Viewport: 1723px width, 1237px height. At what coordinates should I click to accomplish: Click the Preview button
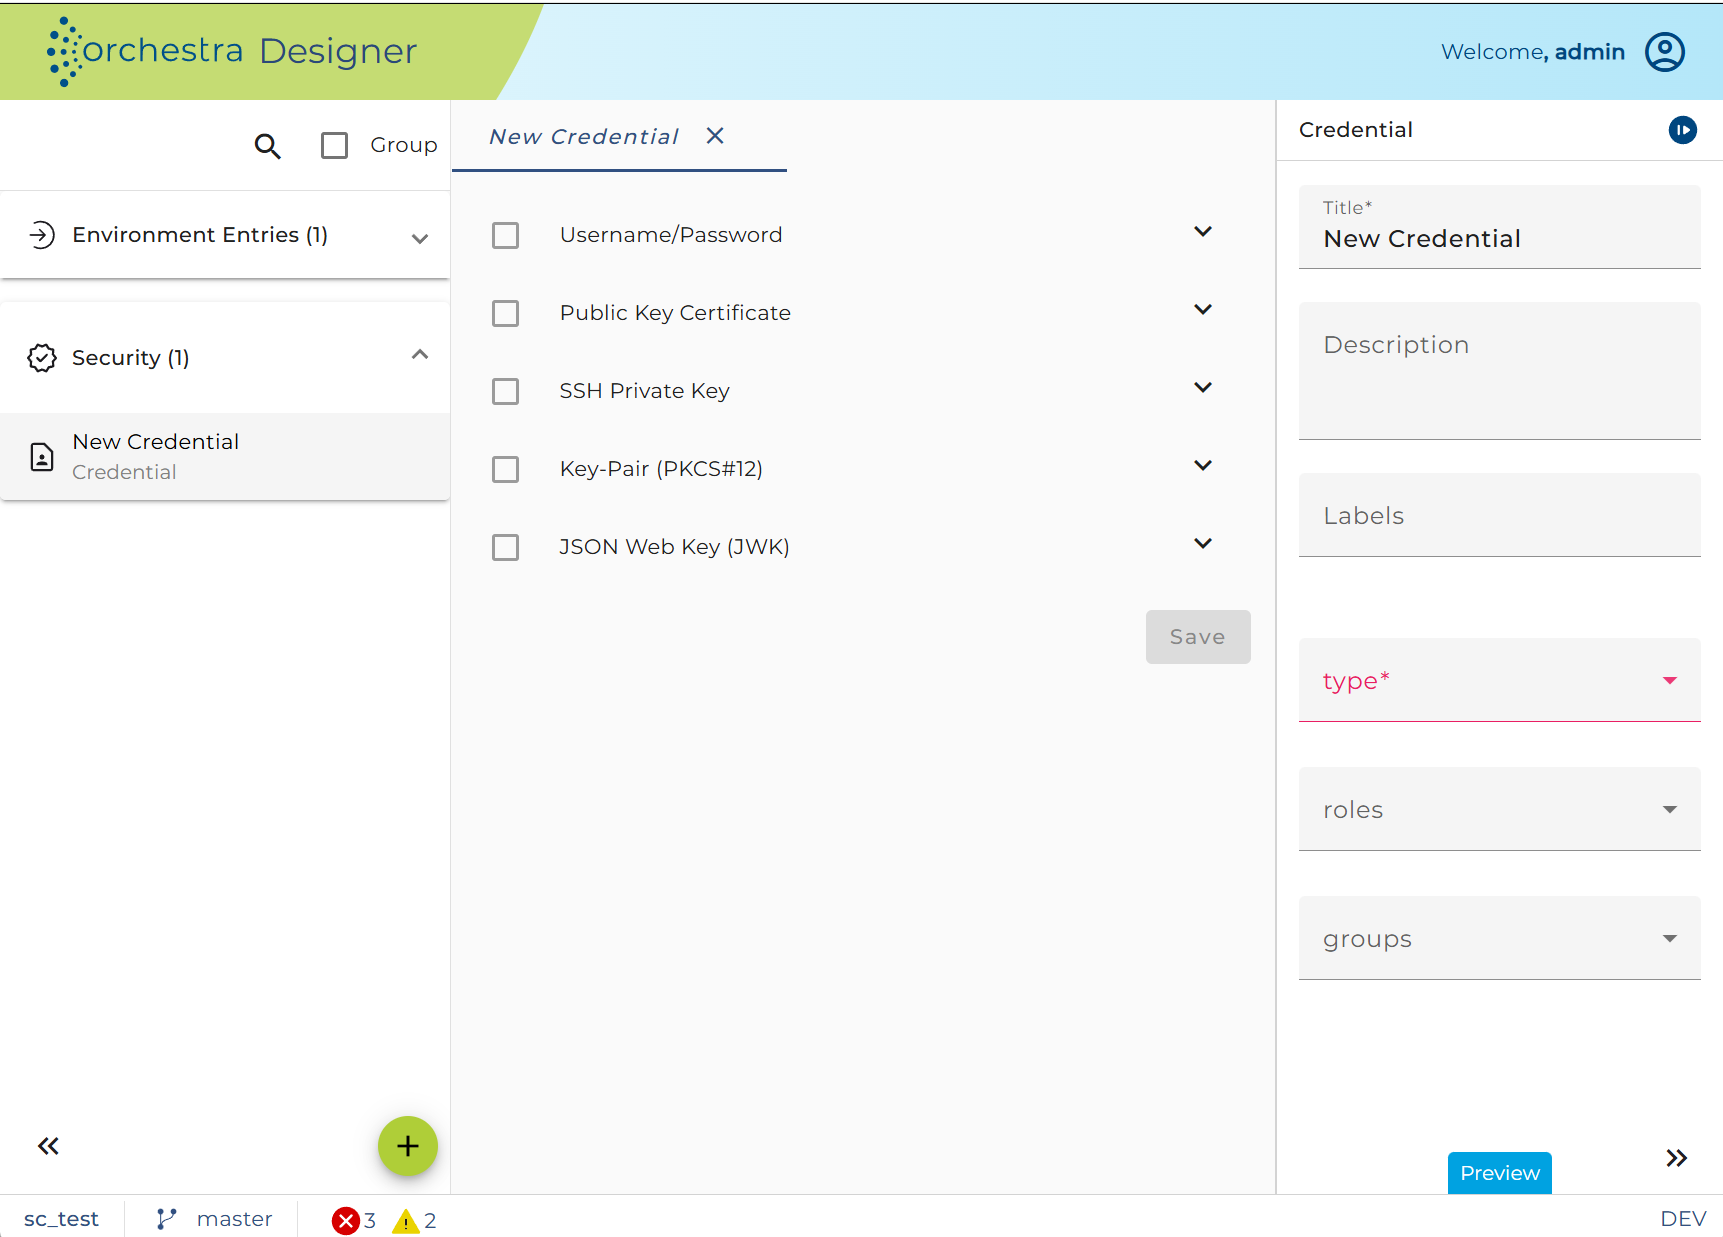pyautogui.click(x=1500, y=1173)
